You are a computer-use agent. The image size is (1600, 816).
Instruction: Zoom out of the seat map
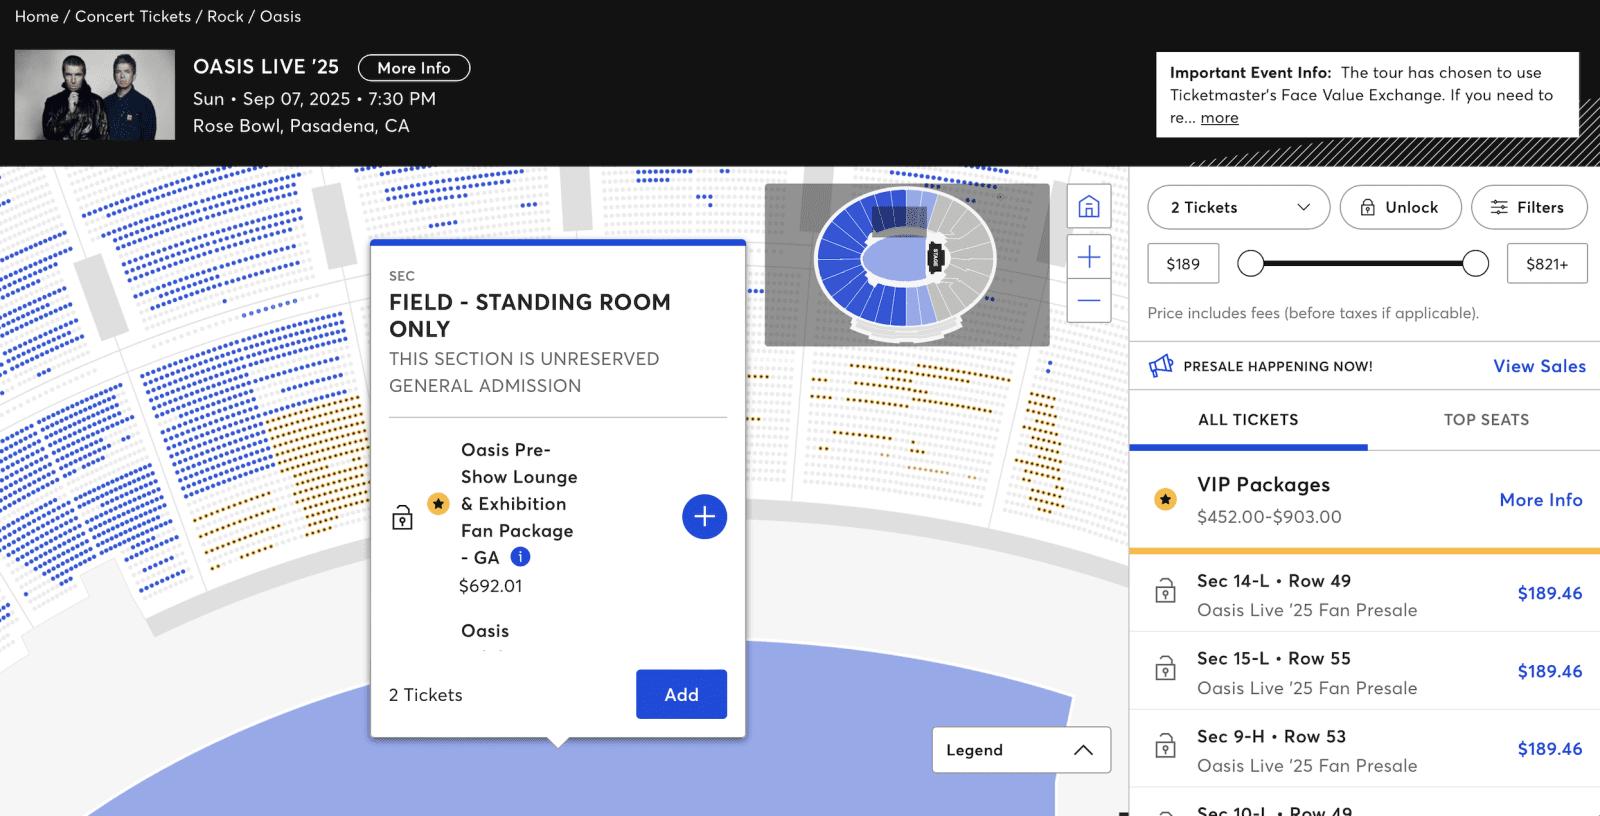pos(1089,300)
